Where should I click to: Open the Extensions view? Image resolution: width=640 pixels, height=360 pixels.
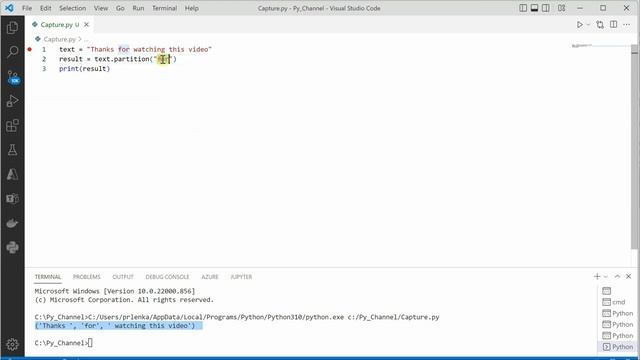(x=12, y=125)
